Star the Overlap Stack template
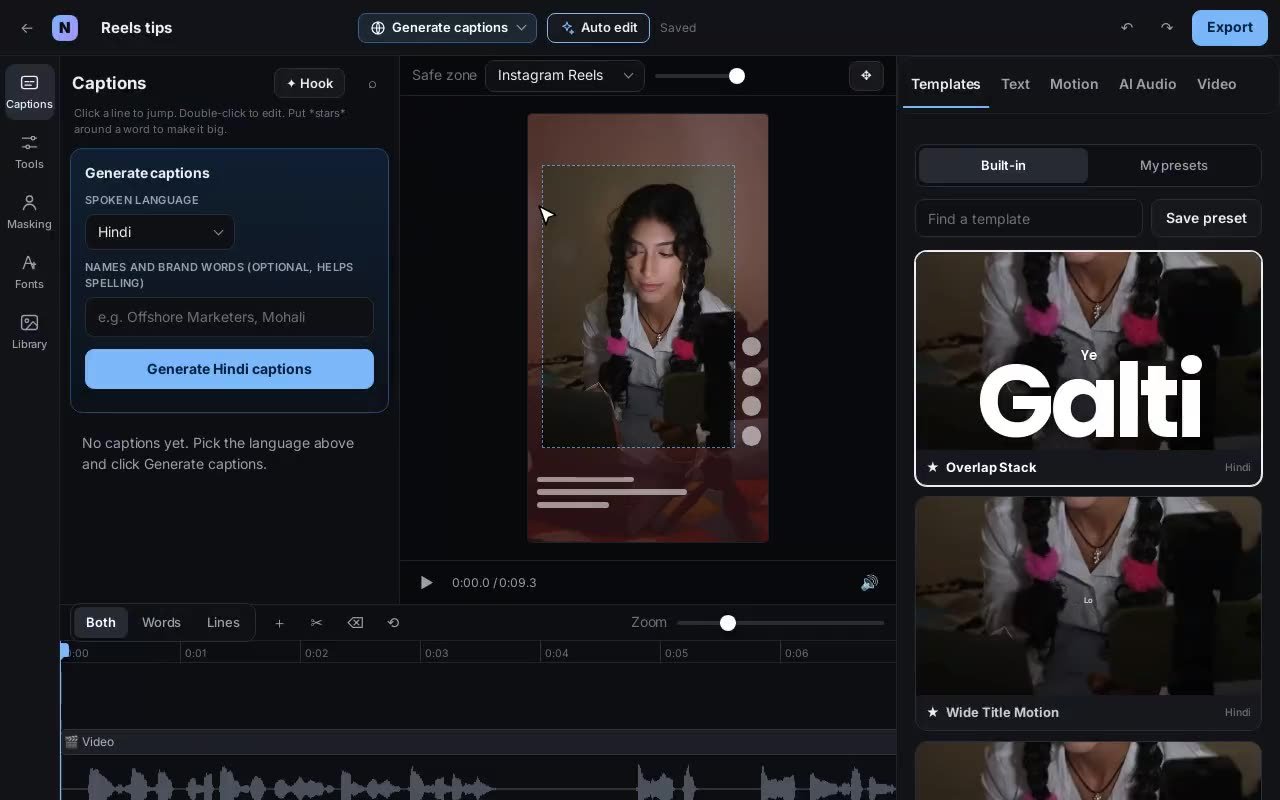1280x800 pixels. coord(933,467)
